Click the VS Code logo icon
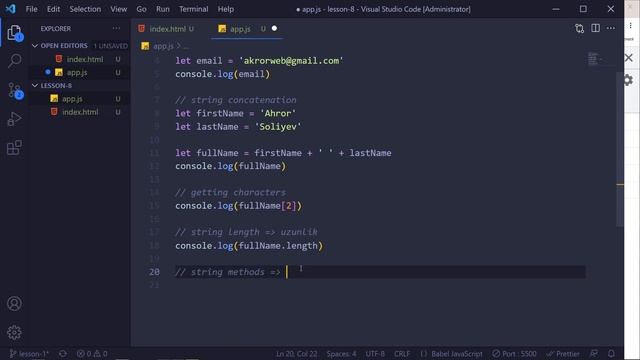This screenshot has width=640, height=360. click(x=11, y=9)
